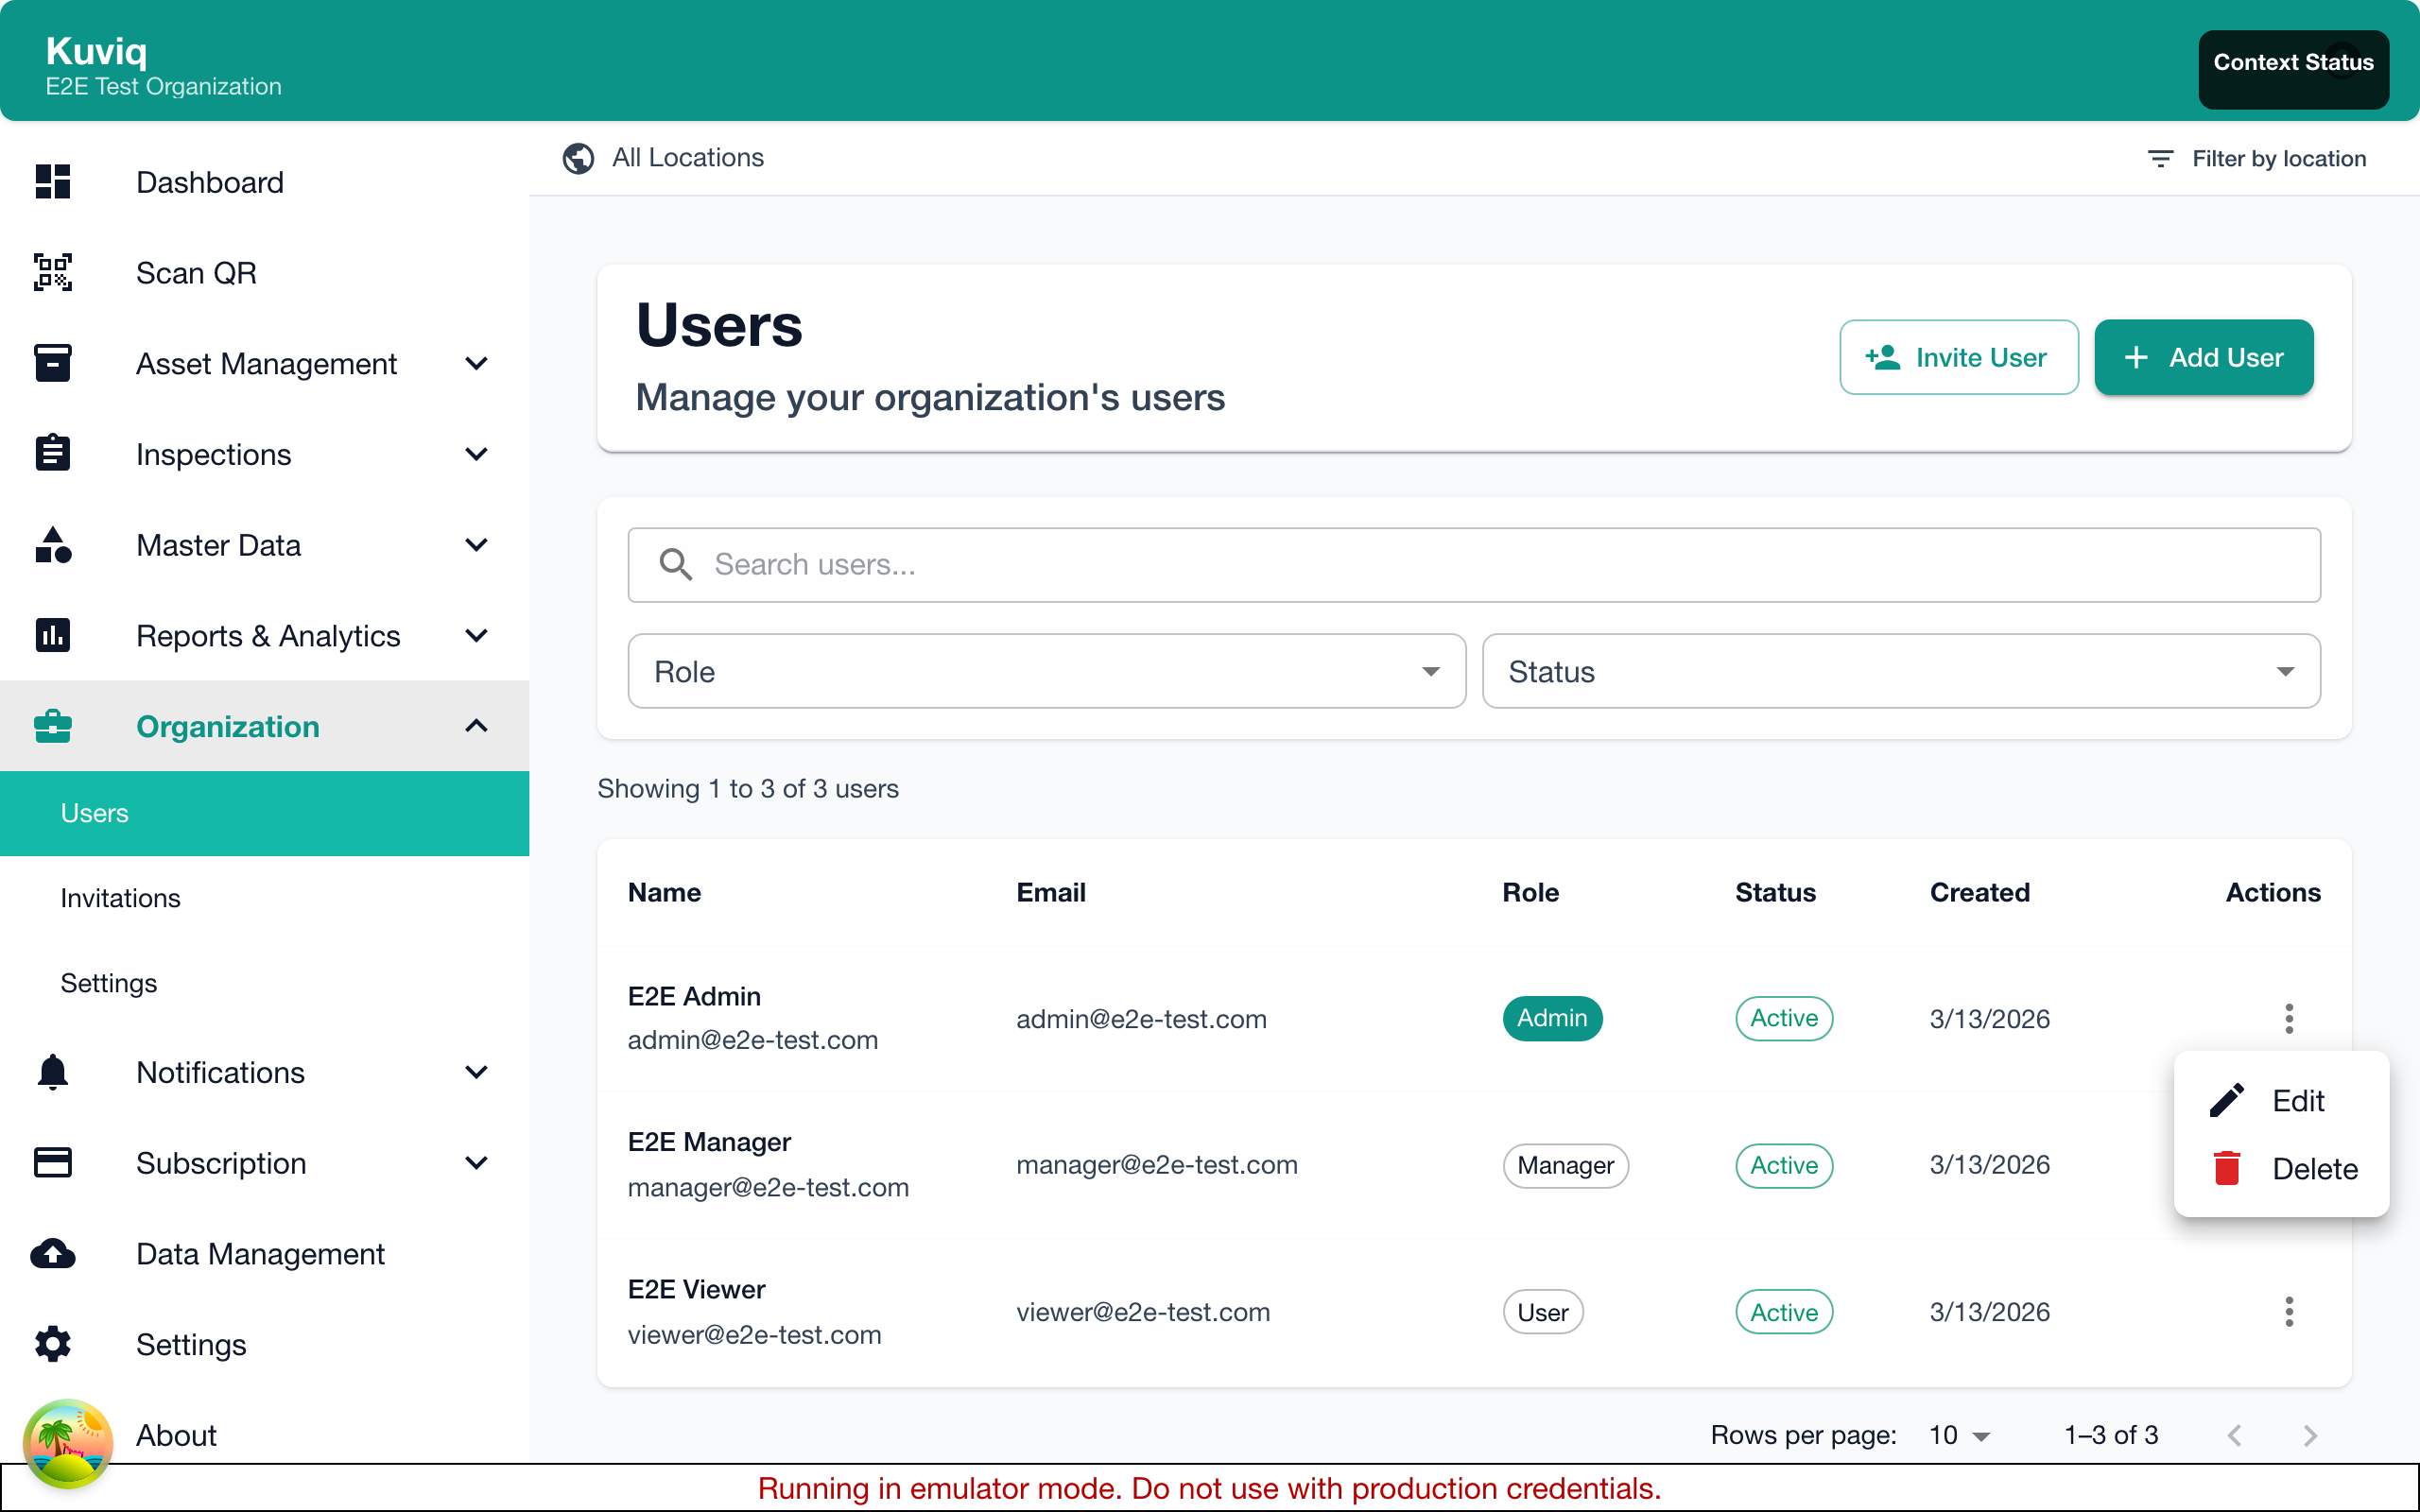Click the red Delete trash icon
Viewport: 2420px width, 1512px height.
pos(2227,1168)
